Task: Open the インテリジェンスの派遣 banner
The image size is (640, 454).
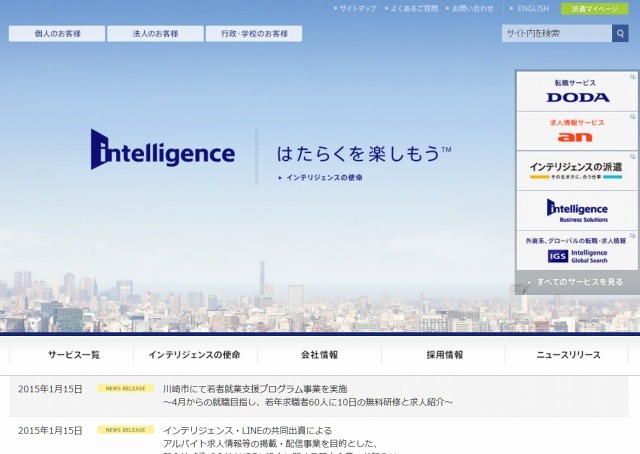Action: point(577,171)
